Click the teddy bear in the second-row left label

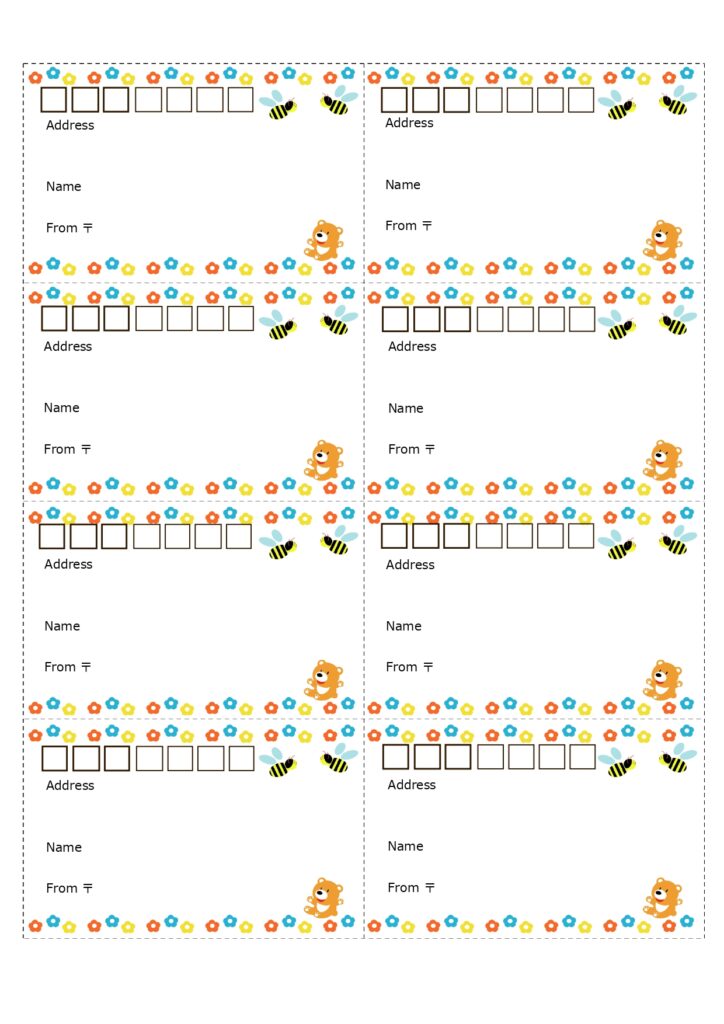click(x=323, y=460)
